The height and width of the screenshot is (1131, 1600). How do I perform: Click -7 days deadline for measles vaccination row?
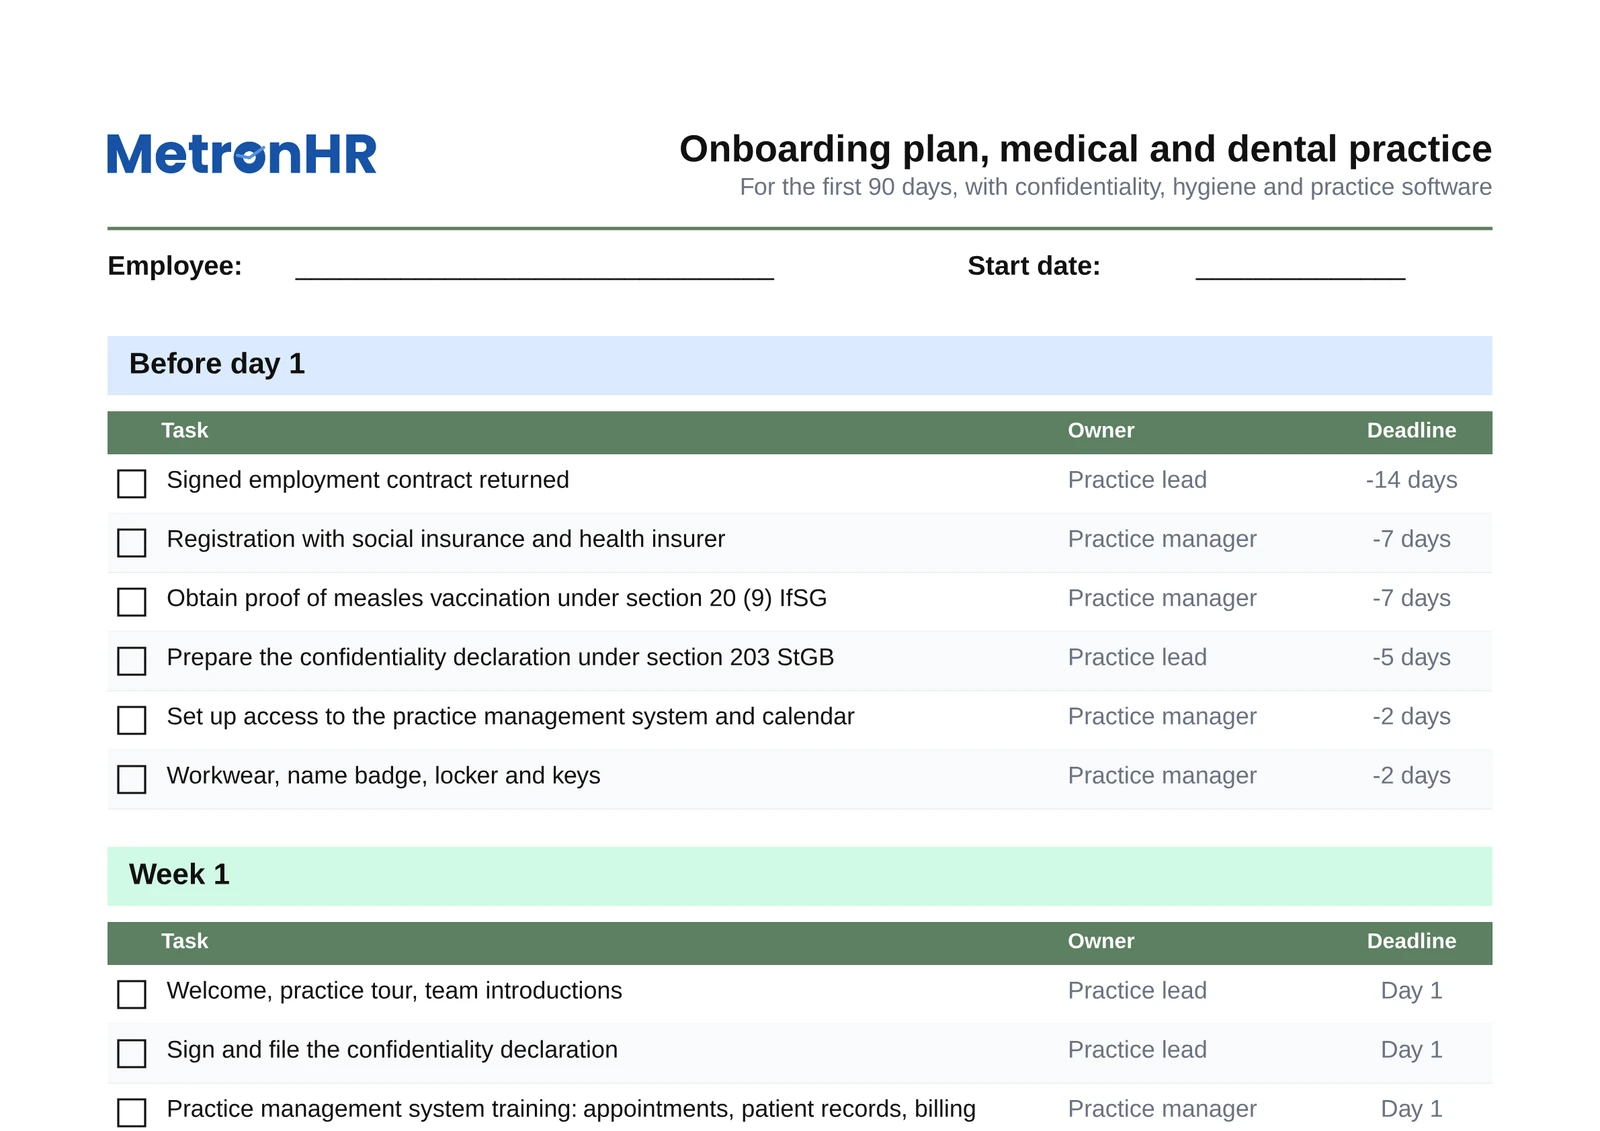(1412, 599)
